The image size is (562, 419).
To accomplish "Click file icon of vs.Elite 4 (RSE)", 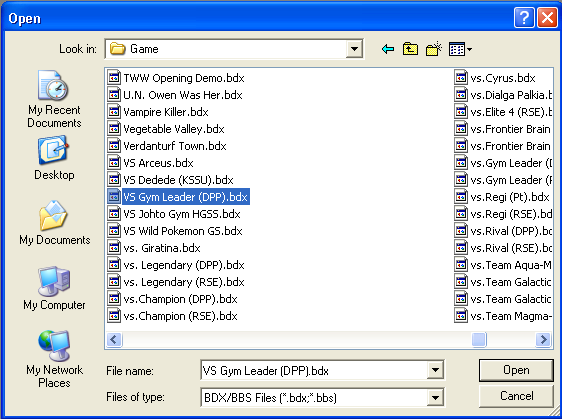I will tap(461, 111).
